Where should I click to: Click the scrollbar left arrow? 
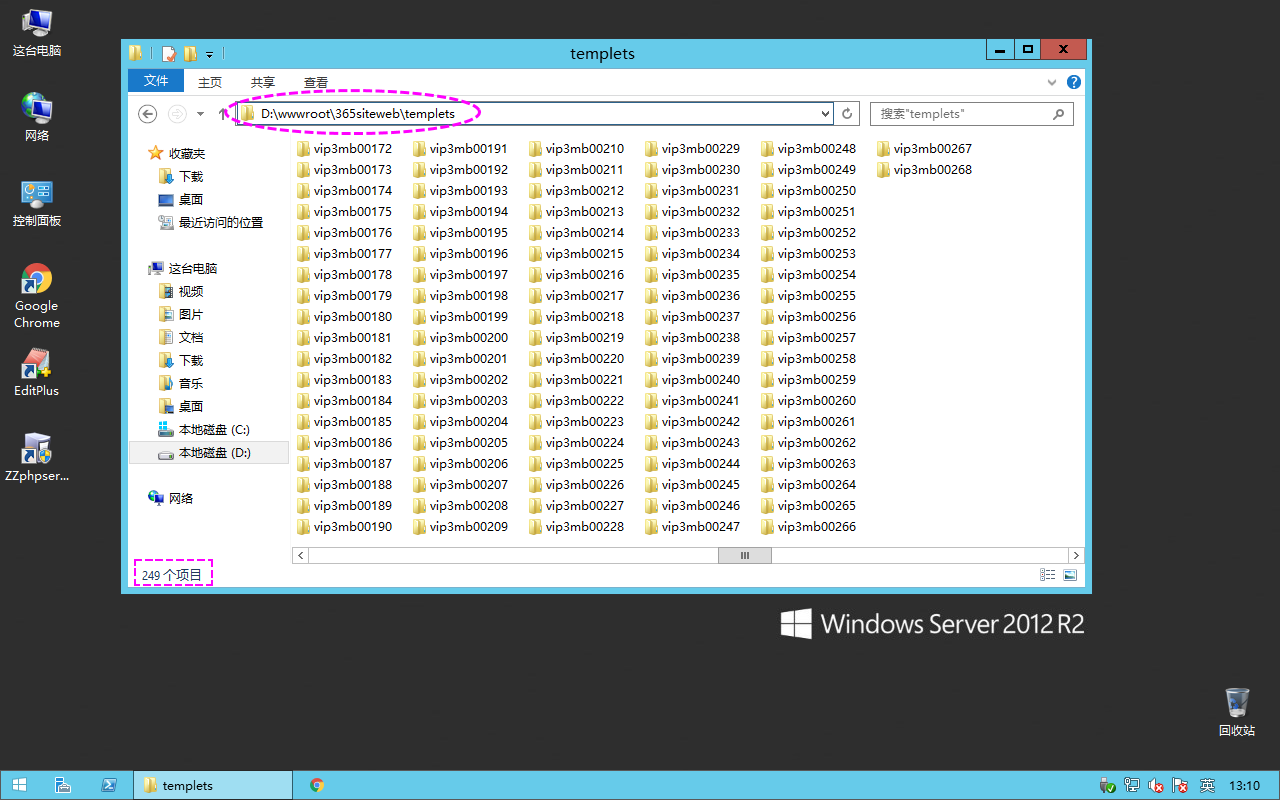pos(300,555)
